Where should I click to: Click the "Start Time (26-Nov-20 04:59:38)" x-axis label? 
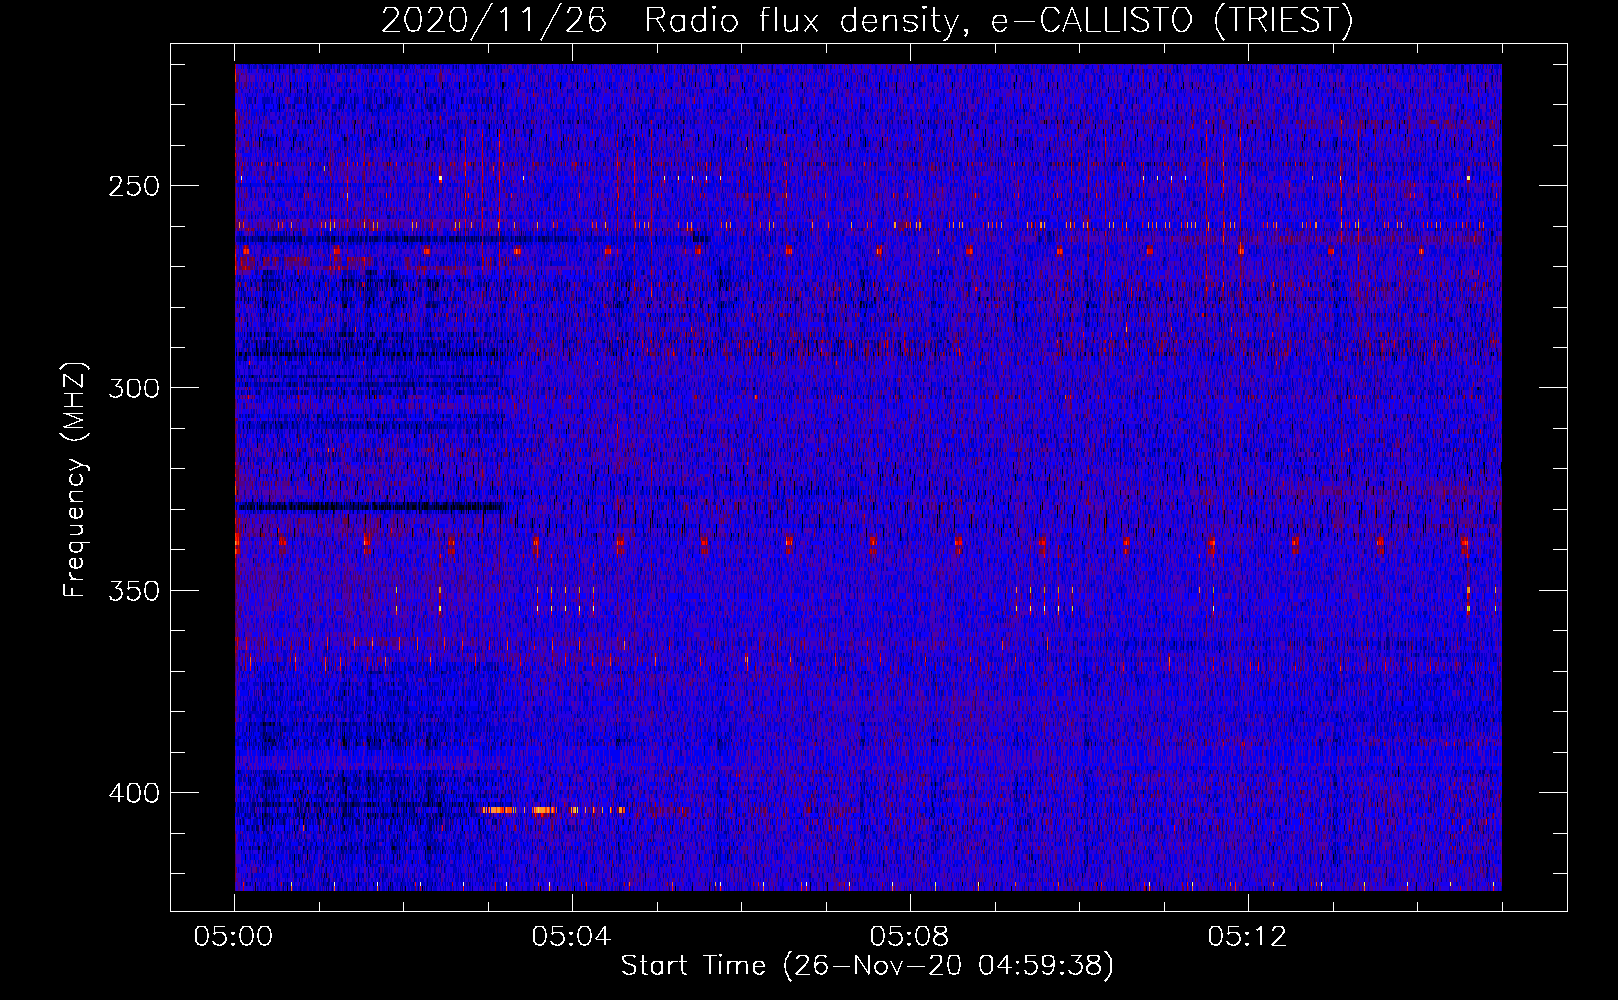[867, 966]
